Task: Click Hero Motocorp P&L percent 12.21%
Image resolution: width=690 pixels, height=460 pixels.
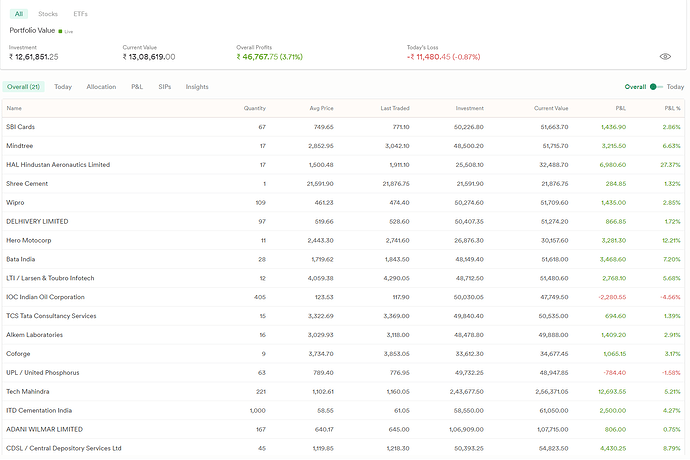Action: click(x=671, y=240)
